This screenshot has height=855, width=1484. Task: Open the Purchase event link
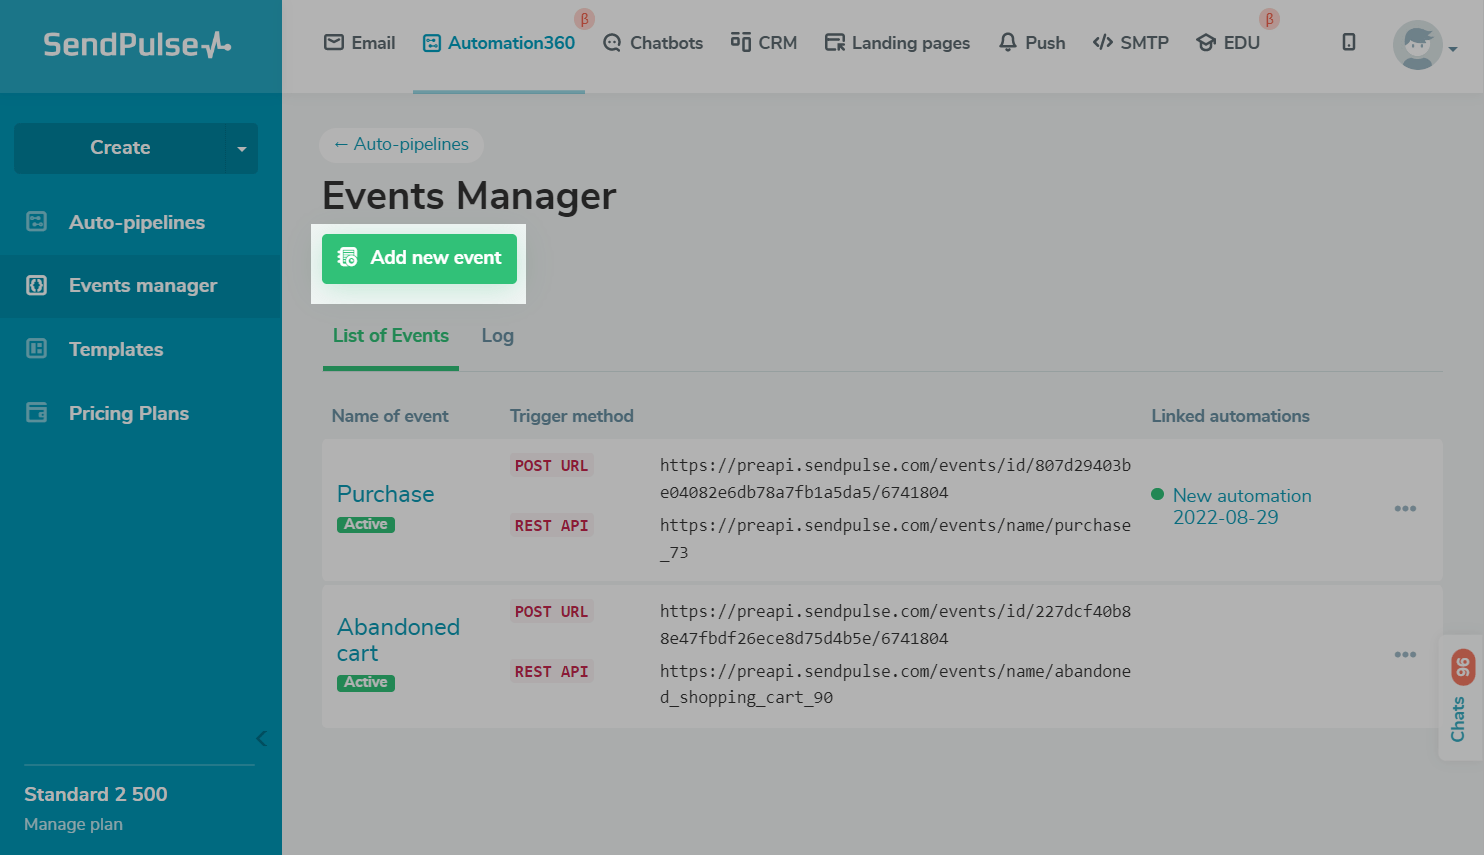pyautogui.click(x=385, y=494)
